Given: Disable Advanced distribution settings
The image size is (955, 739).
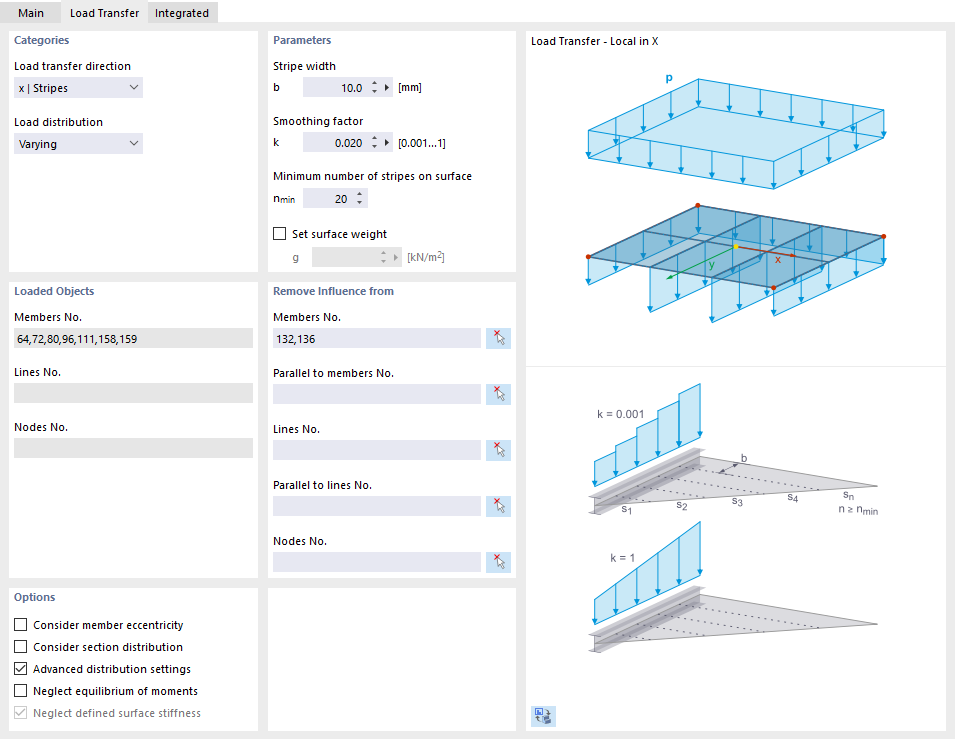Looking at the screenshot, I should pos(18,669).
